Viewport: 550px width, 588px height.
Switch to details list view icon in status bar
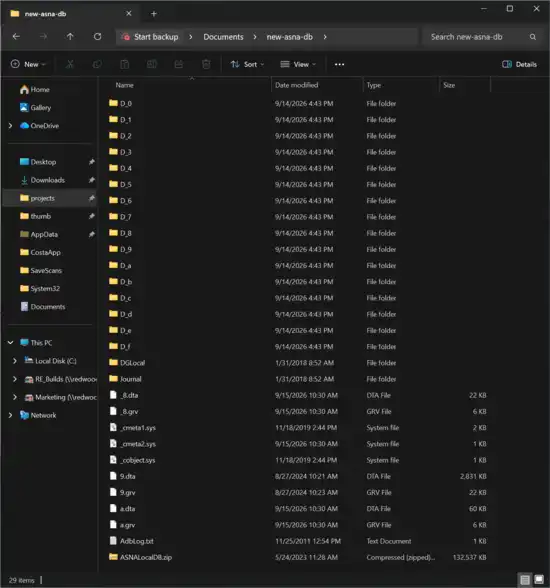(x=525, y=580)
